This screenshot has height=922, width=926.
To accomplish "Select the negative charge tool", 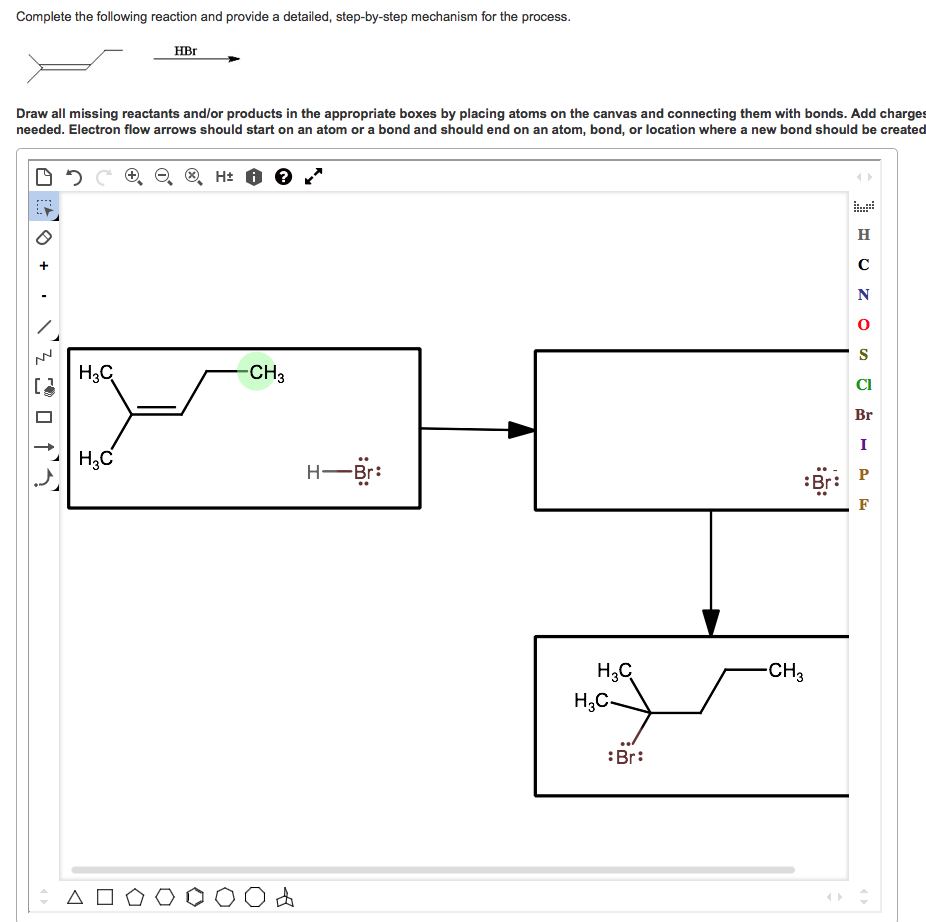I will 44,295.
